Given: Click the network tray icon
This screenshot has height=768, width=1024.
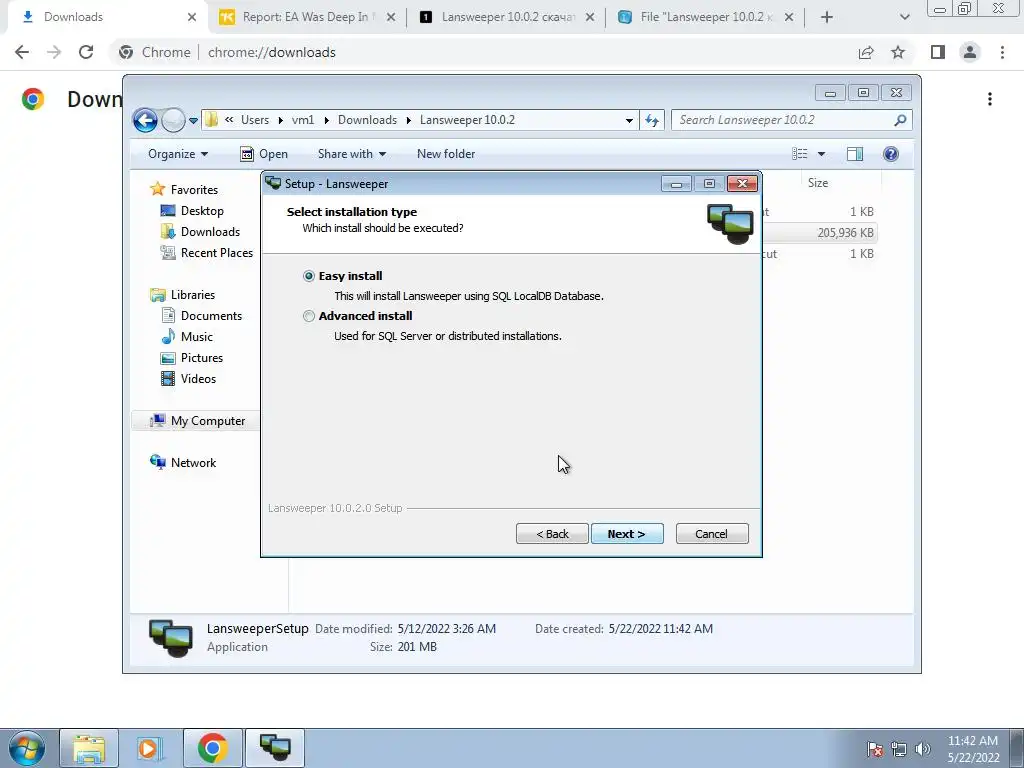Looking at the screenshot, I should (x=899, y=749).
